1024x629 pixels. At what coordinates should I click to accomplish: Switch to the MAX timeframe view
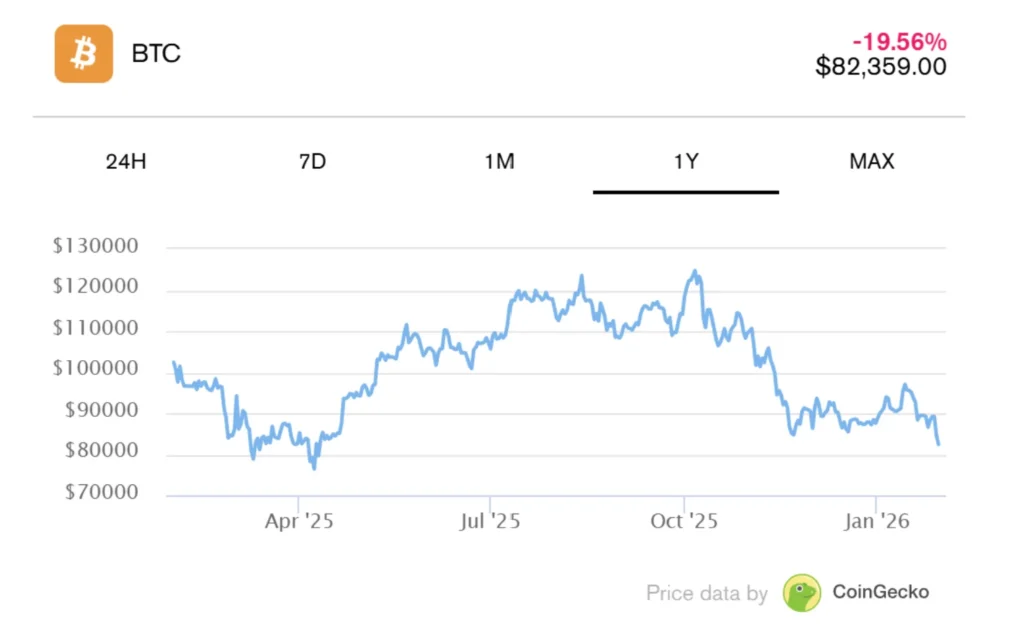click(871, 161)
